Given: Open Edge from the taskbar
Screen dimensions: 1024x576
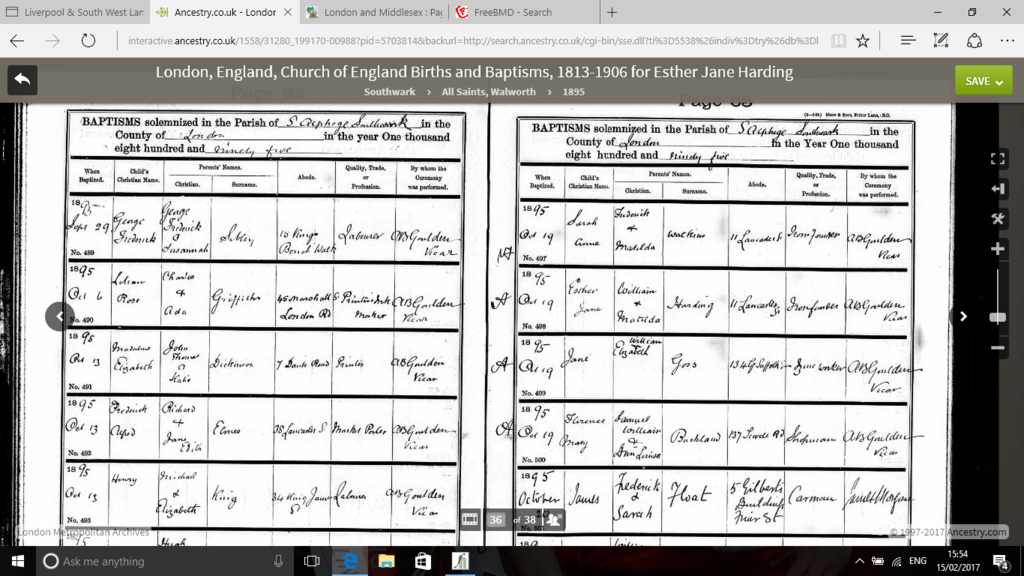Looking at the screenshot, I should pyautogui.click(x=350, y=561).
